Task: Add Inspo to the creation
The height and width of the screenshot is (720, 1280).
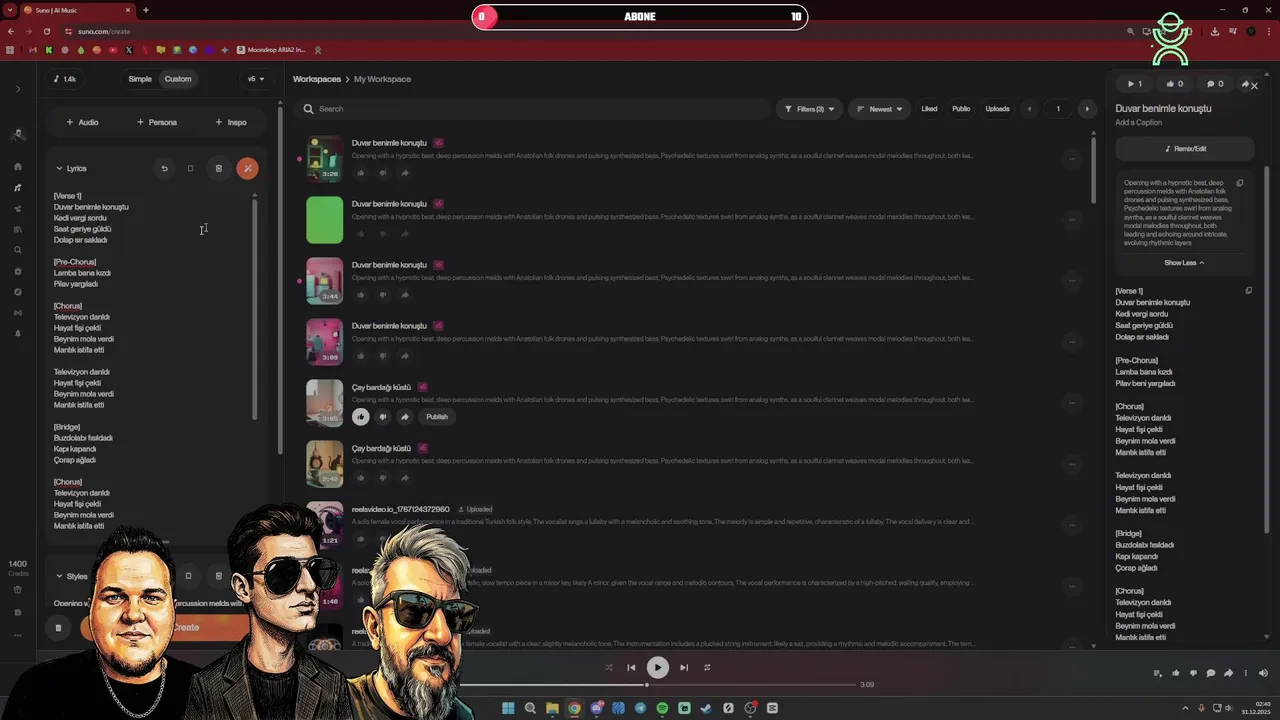Action: click(231, 122)
